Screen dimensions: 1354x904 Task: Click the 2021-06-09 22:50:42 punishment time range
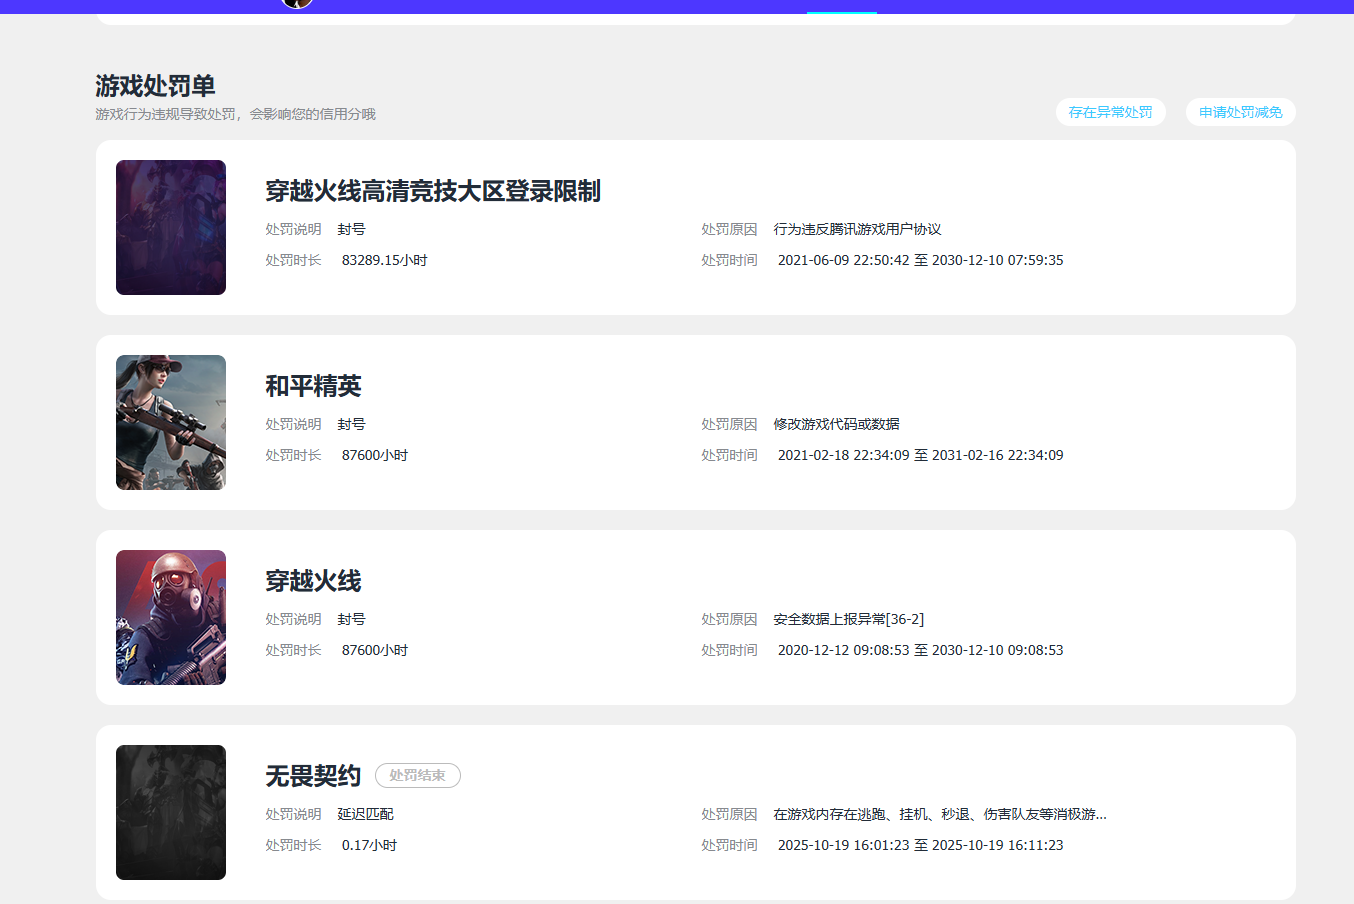(921, 260)
